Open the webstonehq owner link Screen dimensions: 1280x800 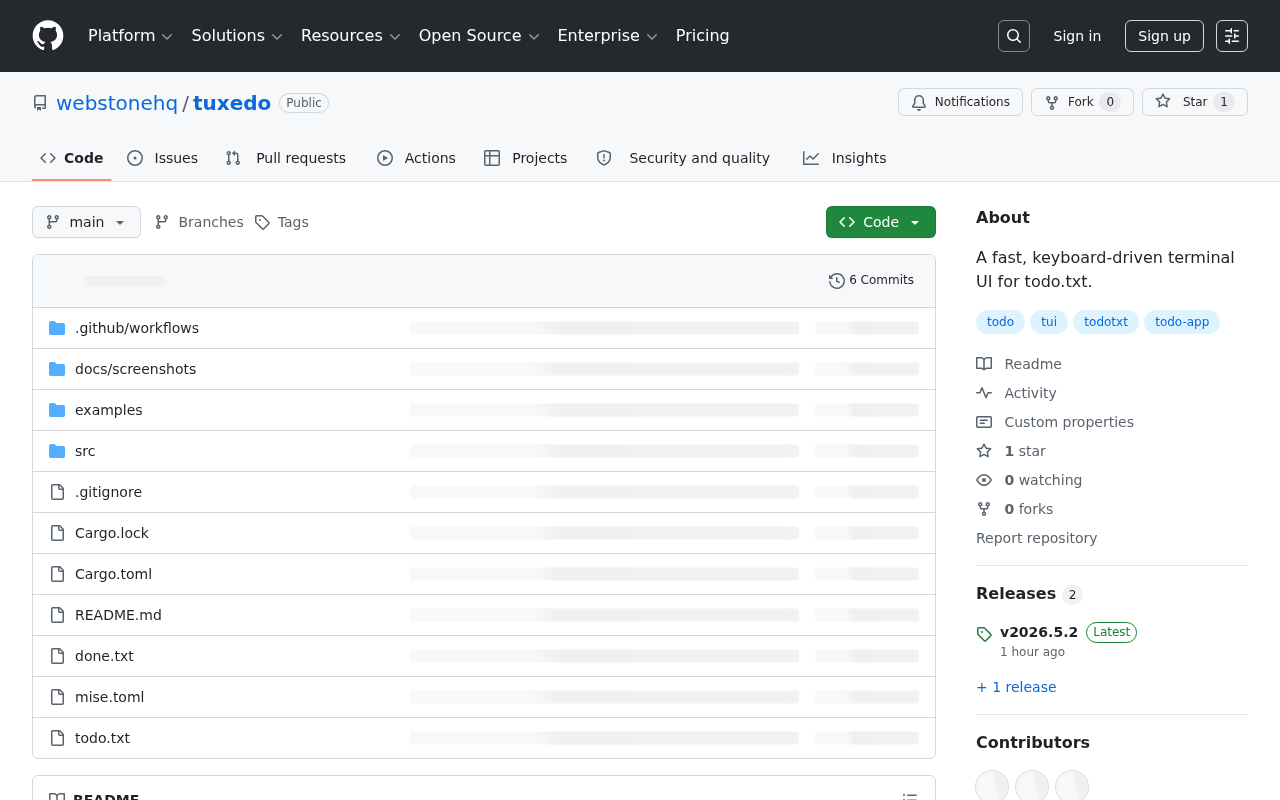tap(117, 103)
